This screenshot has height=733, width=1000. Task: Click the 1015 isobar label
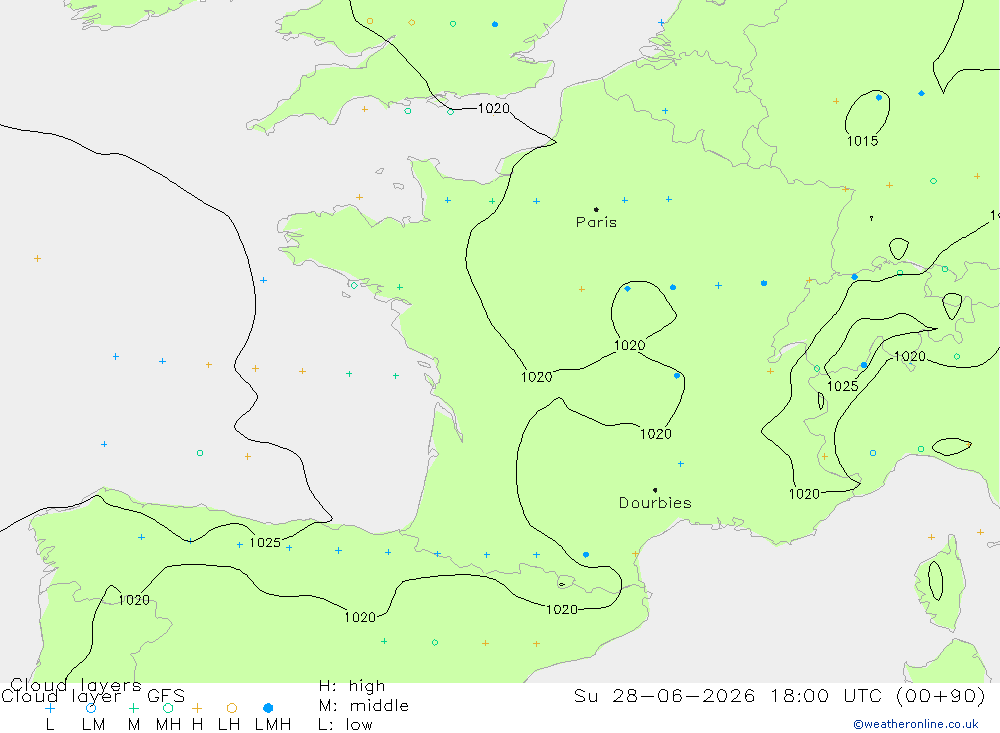[862, 141]
